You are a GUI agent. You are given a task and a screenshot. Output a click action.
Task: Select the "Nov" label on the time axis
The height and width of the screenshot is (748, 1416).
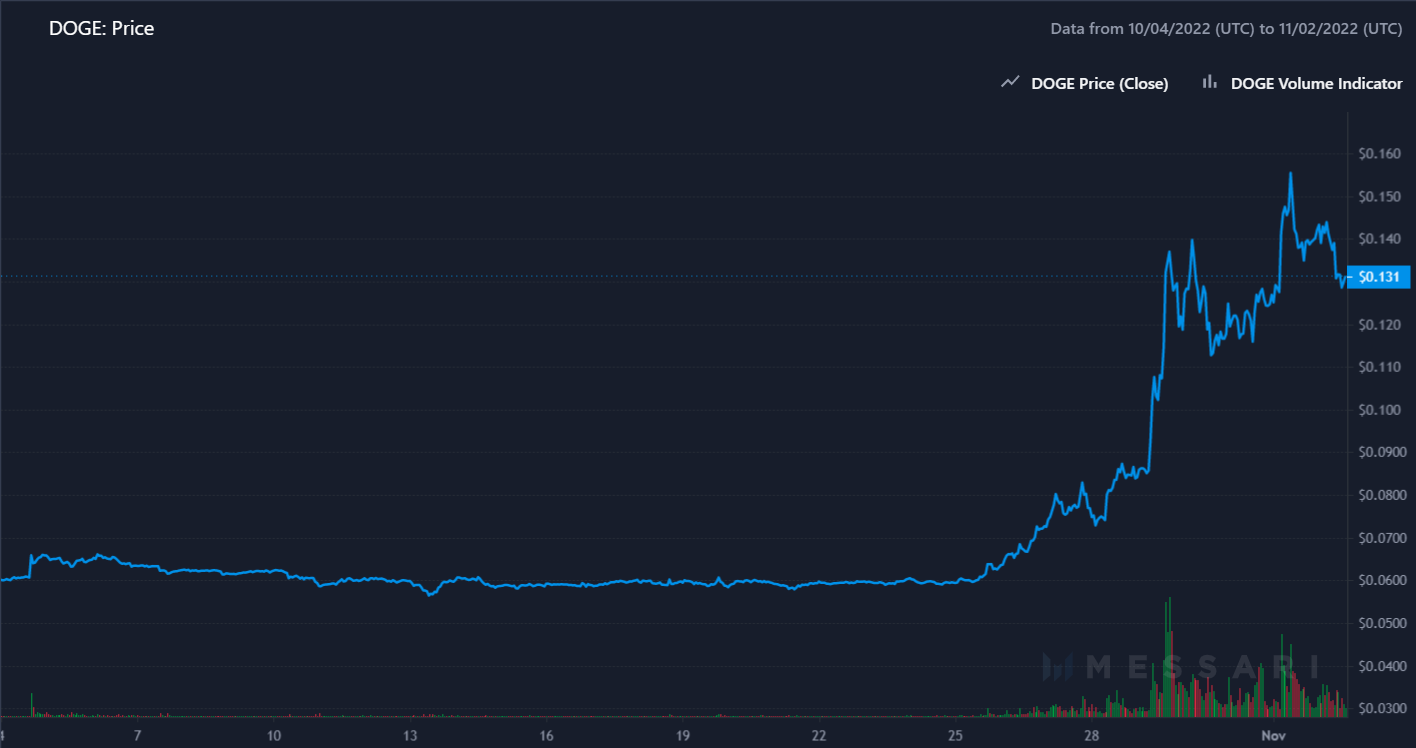(x=1272, y=736)
